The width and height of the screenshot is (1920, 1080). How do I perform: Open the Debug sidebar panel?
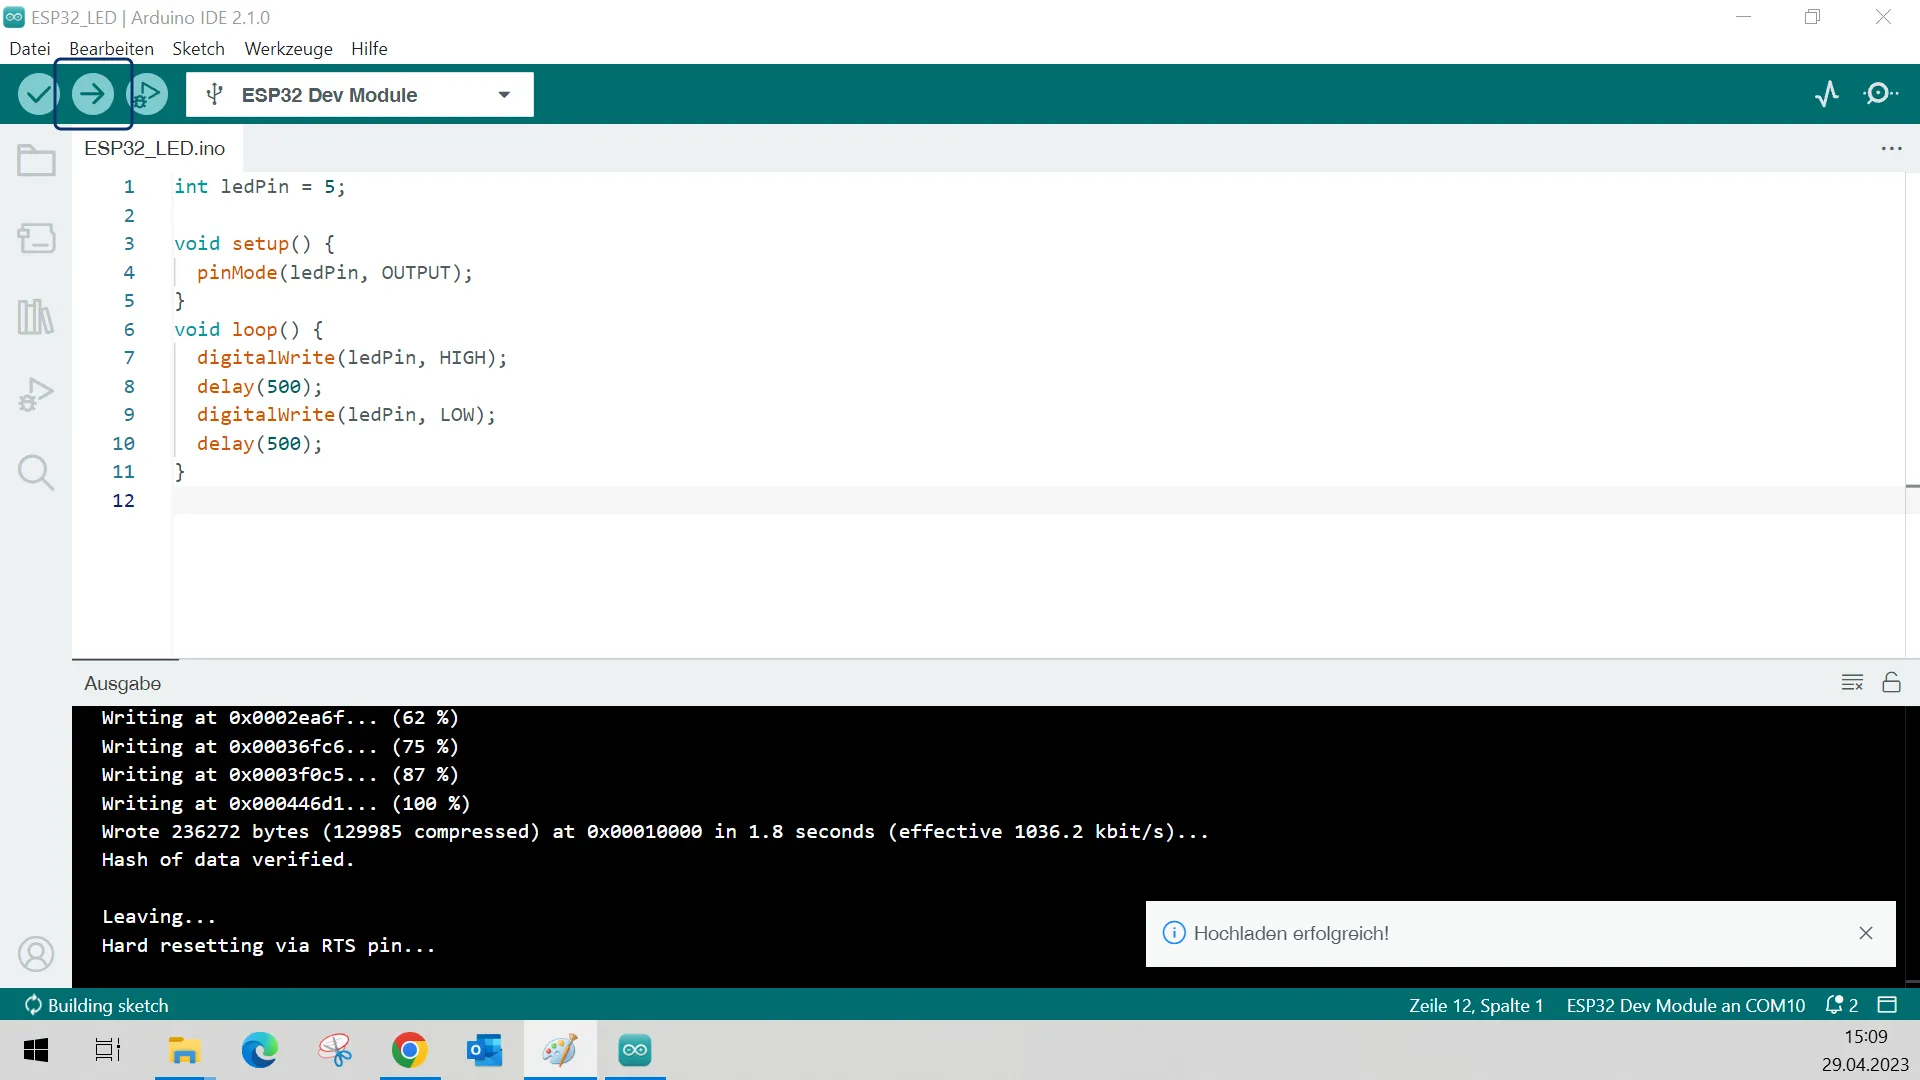[x=36, y=395]
